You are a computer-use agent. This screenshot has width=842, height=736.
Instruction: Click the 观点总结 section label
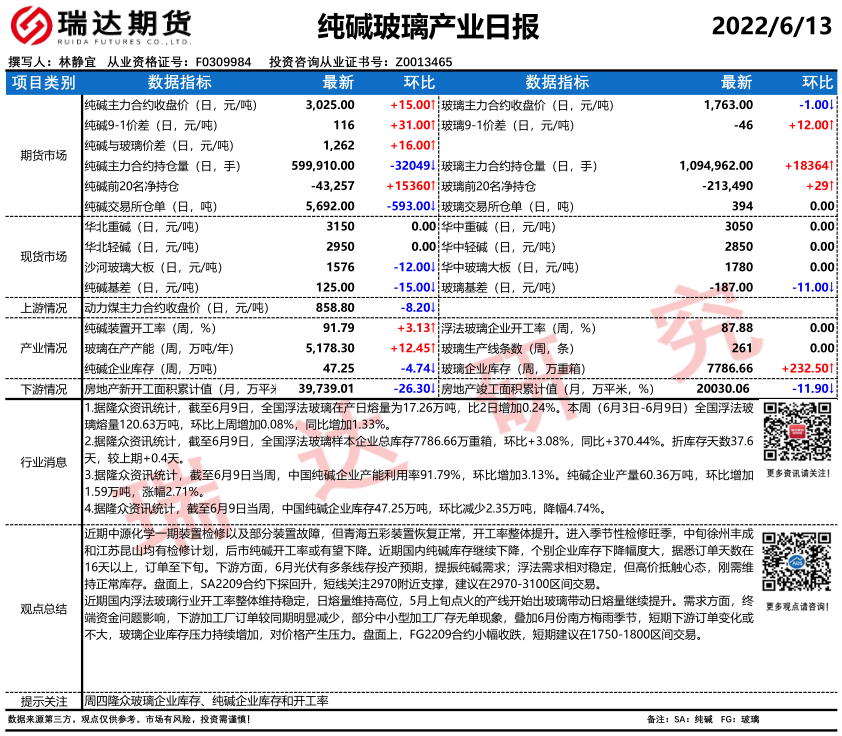click(43, 608)
